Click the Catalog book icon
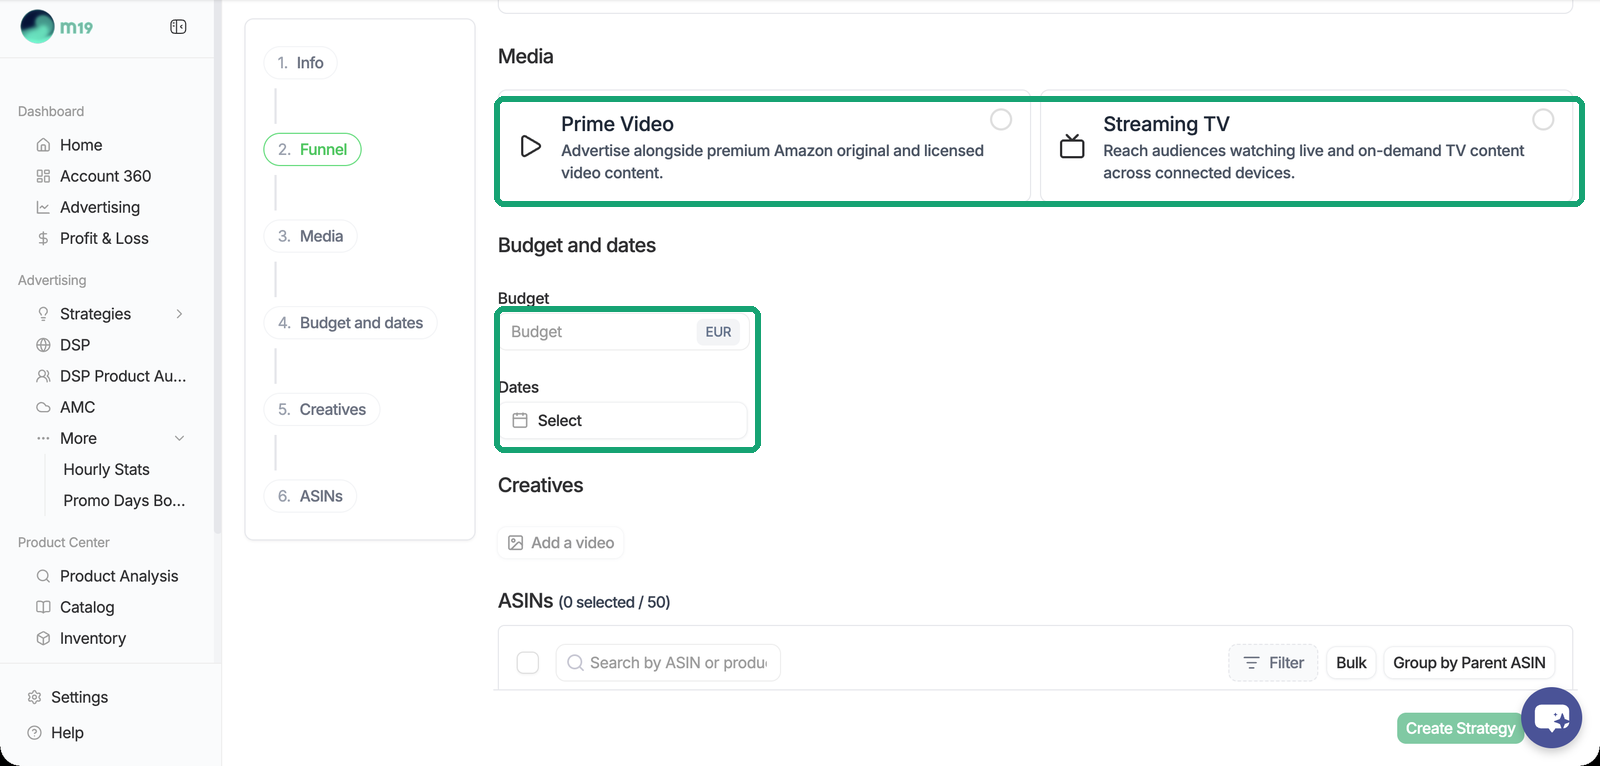1600x766 pixels. (x=43, y=607)
